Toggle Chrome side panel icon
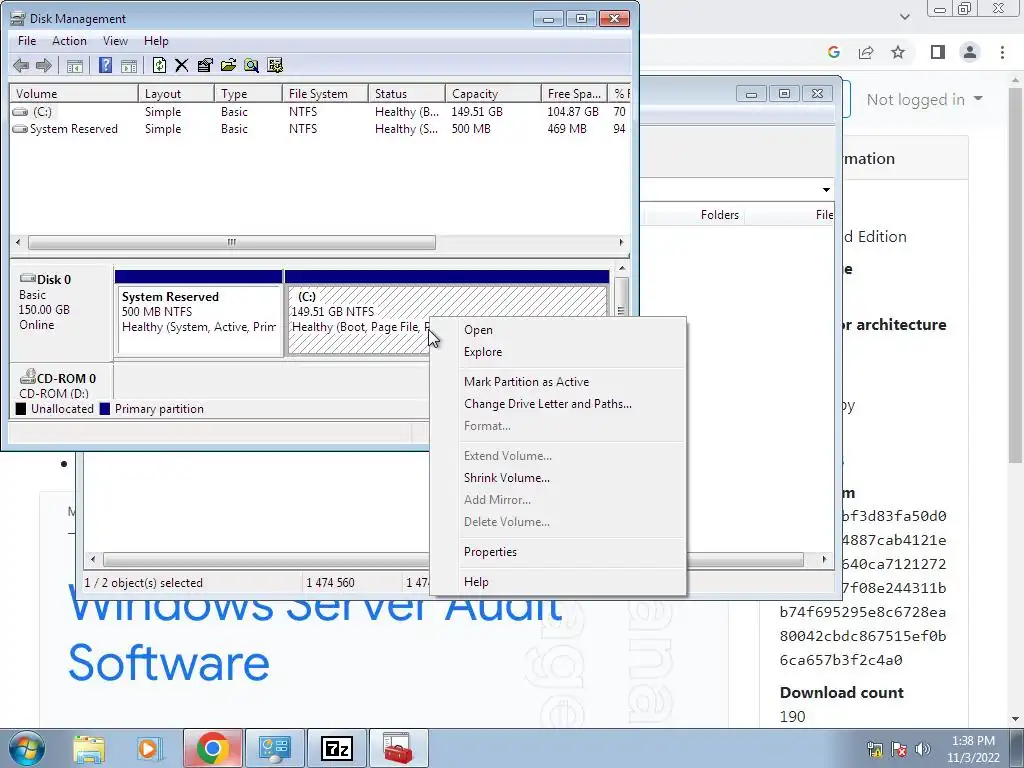1024x768 pixels. 938,52
